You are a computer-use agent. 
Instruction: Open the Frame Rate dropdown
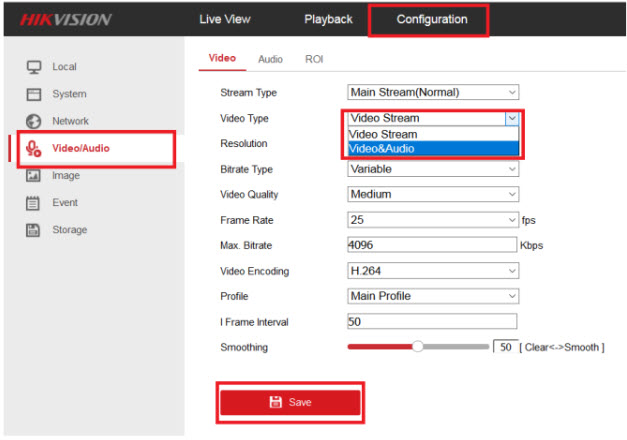(x=433, y=219)
